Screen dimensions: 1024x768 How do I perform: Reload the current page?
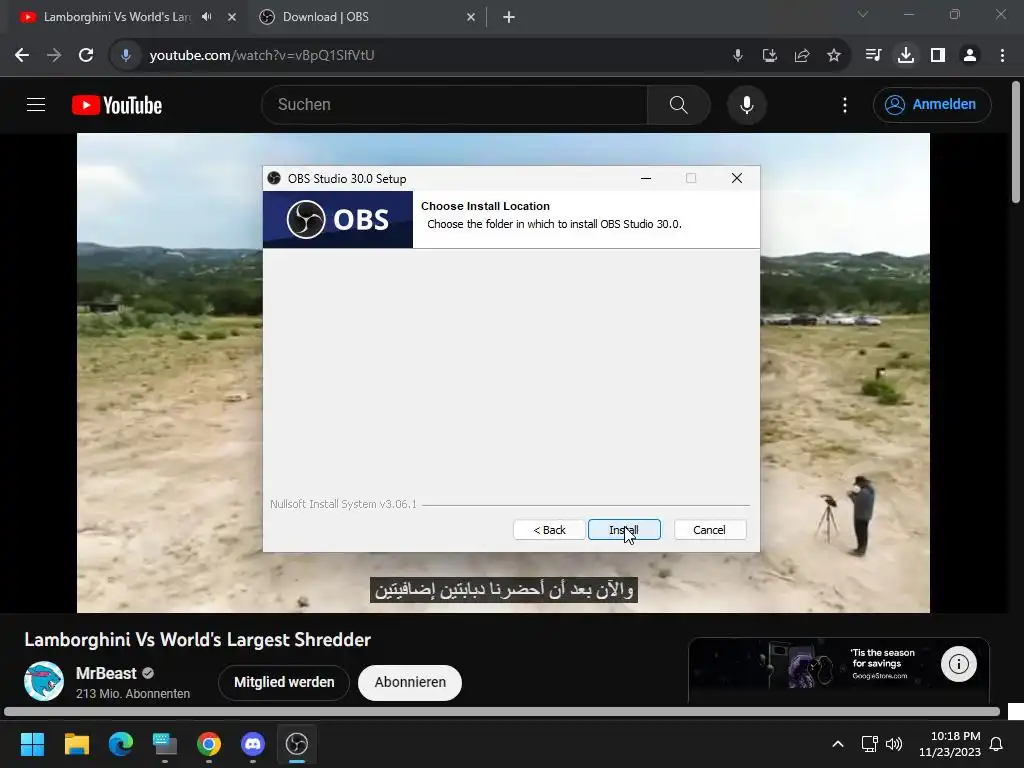86,56
